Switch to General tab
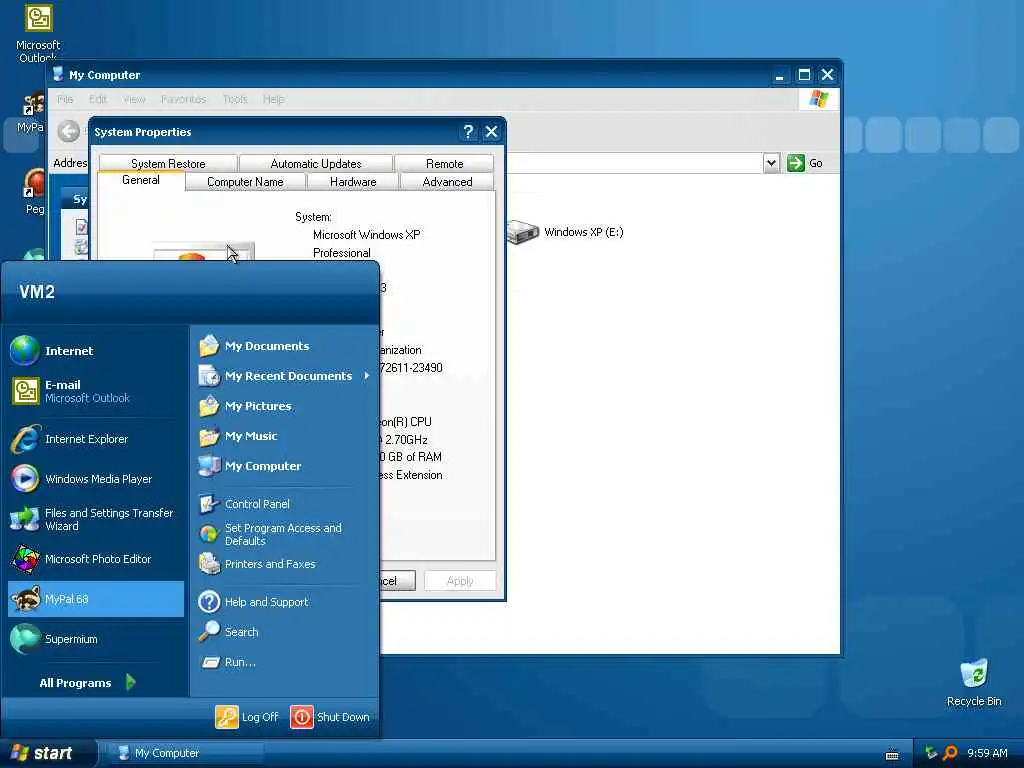The image size is (1024, 768). (x=141, y=180)
